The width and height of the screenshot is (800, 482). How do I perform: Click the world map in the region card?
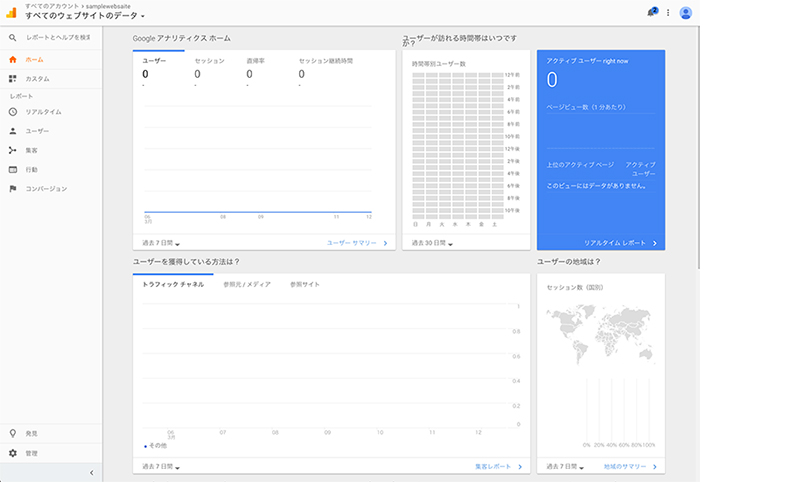[x=600, y=333]
